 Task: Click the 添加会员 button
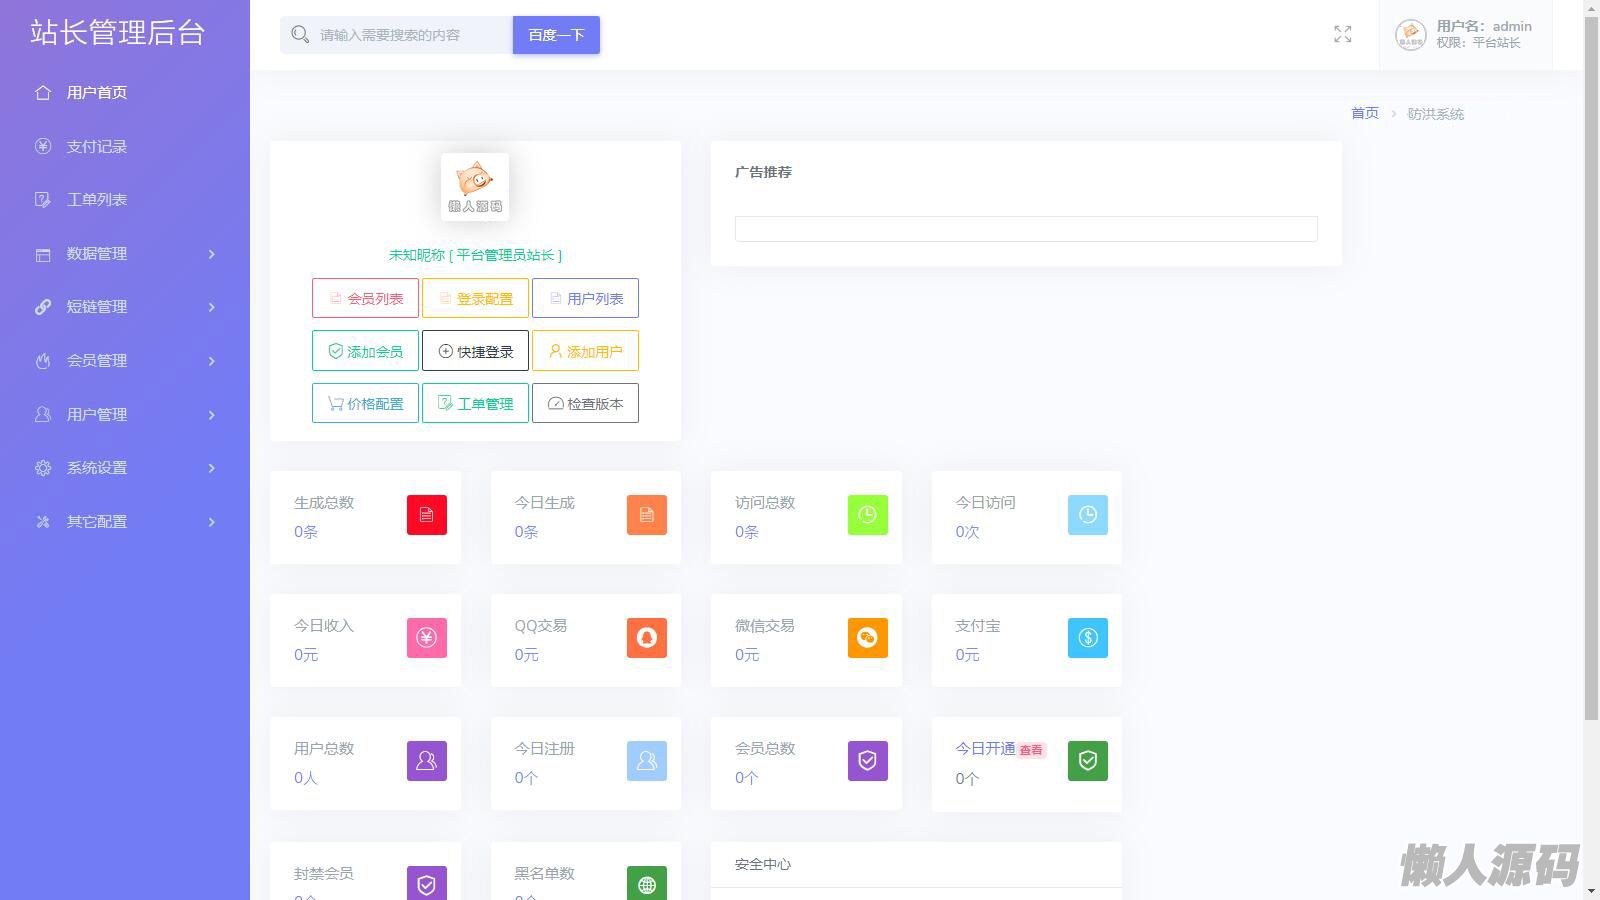(x=365, y=351)
